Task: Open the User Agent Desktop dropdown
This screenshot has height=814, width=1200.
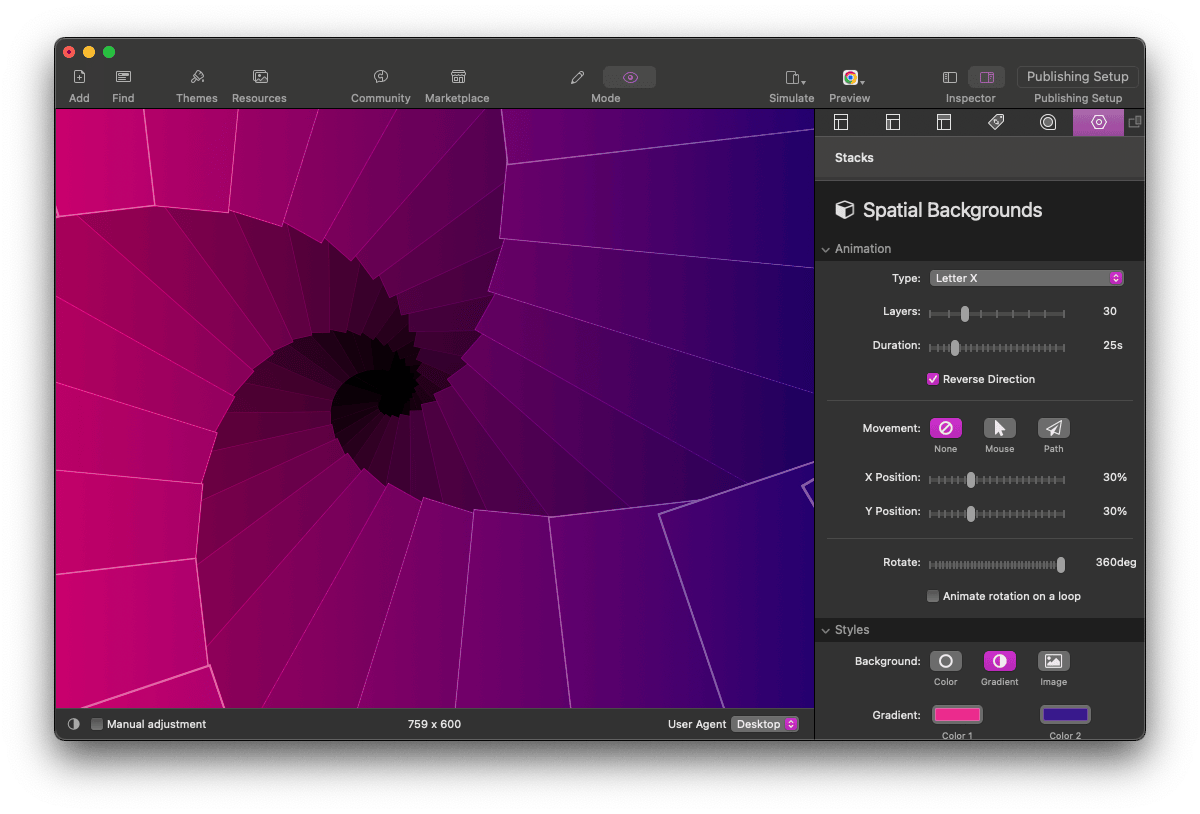Action: tap(765, 724)
